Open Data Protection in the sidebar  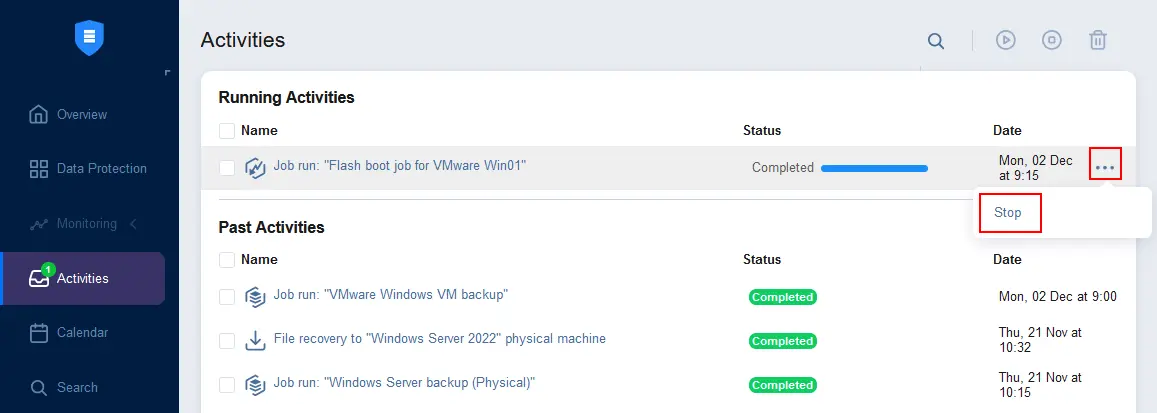click(102, 168)
